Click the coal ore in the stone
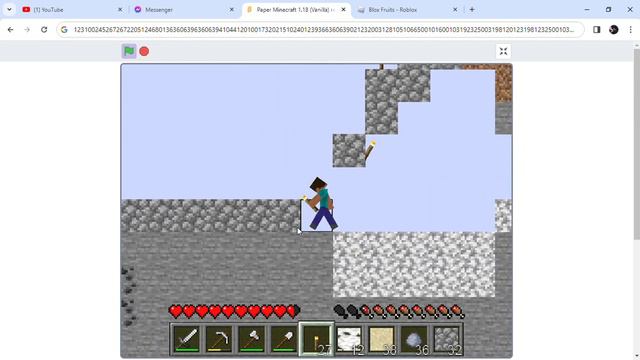 click(129, 296)
